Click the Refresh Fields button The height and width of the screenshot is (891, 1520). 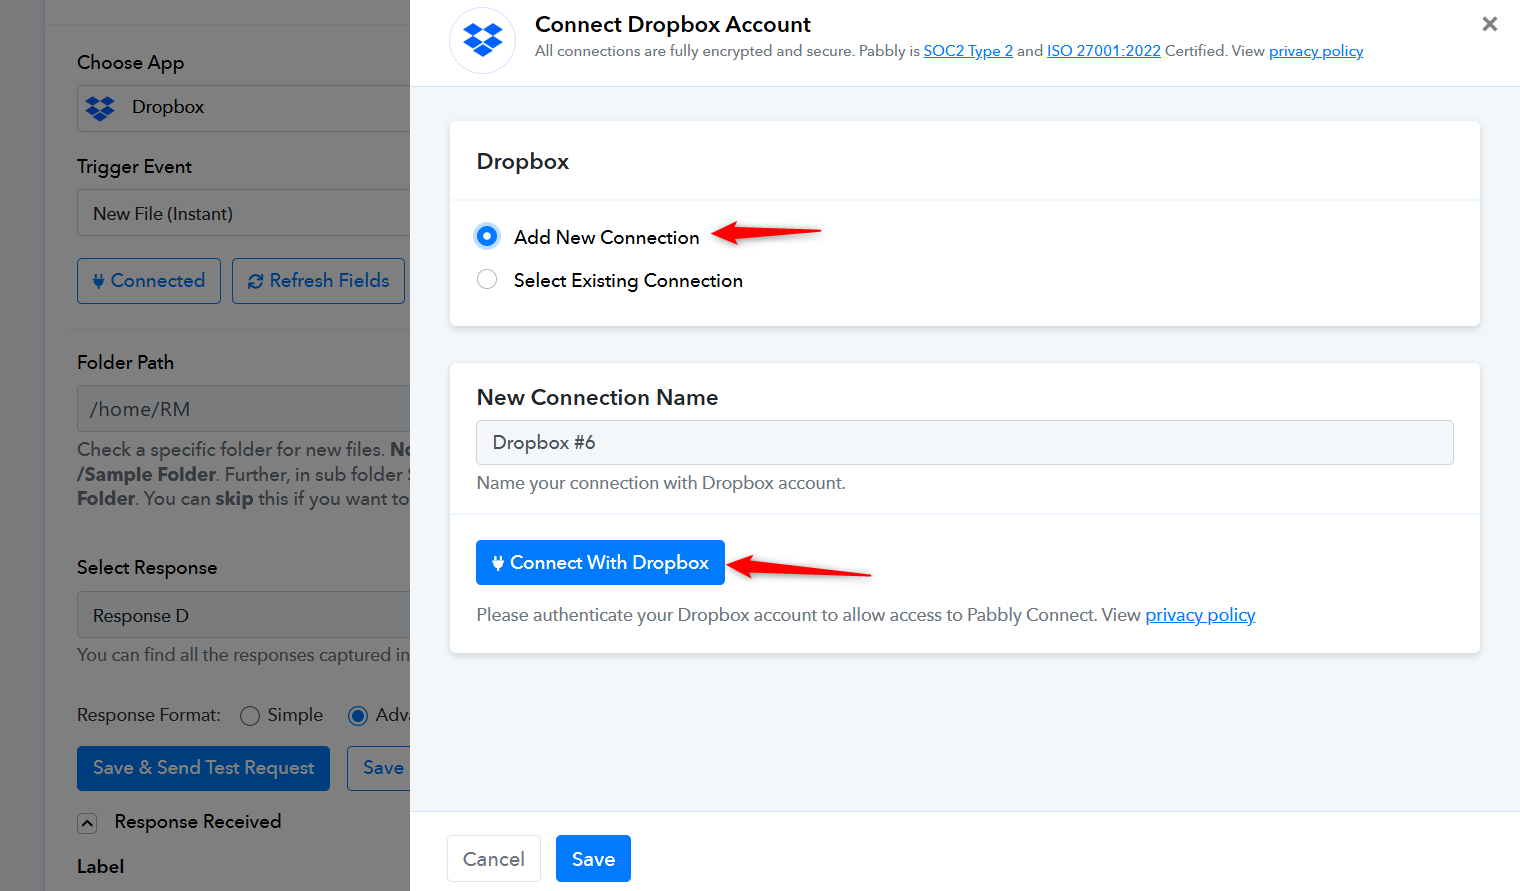point(318,281)
